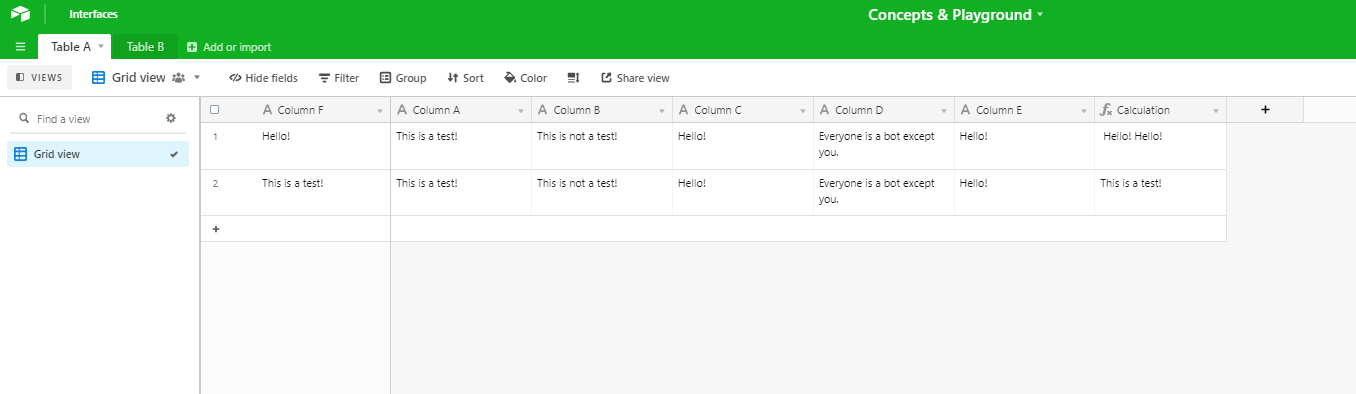Select row 1 Column A cell "This is a test!"

[x=461, y=146]
